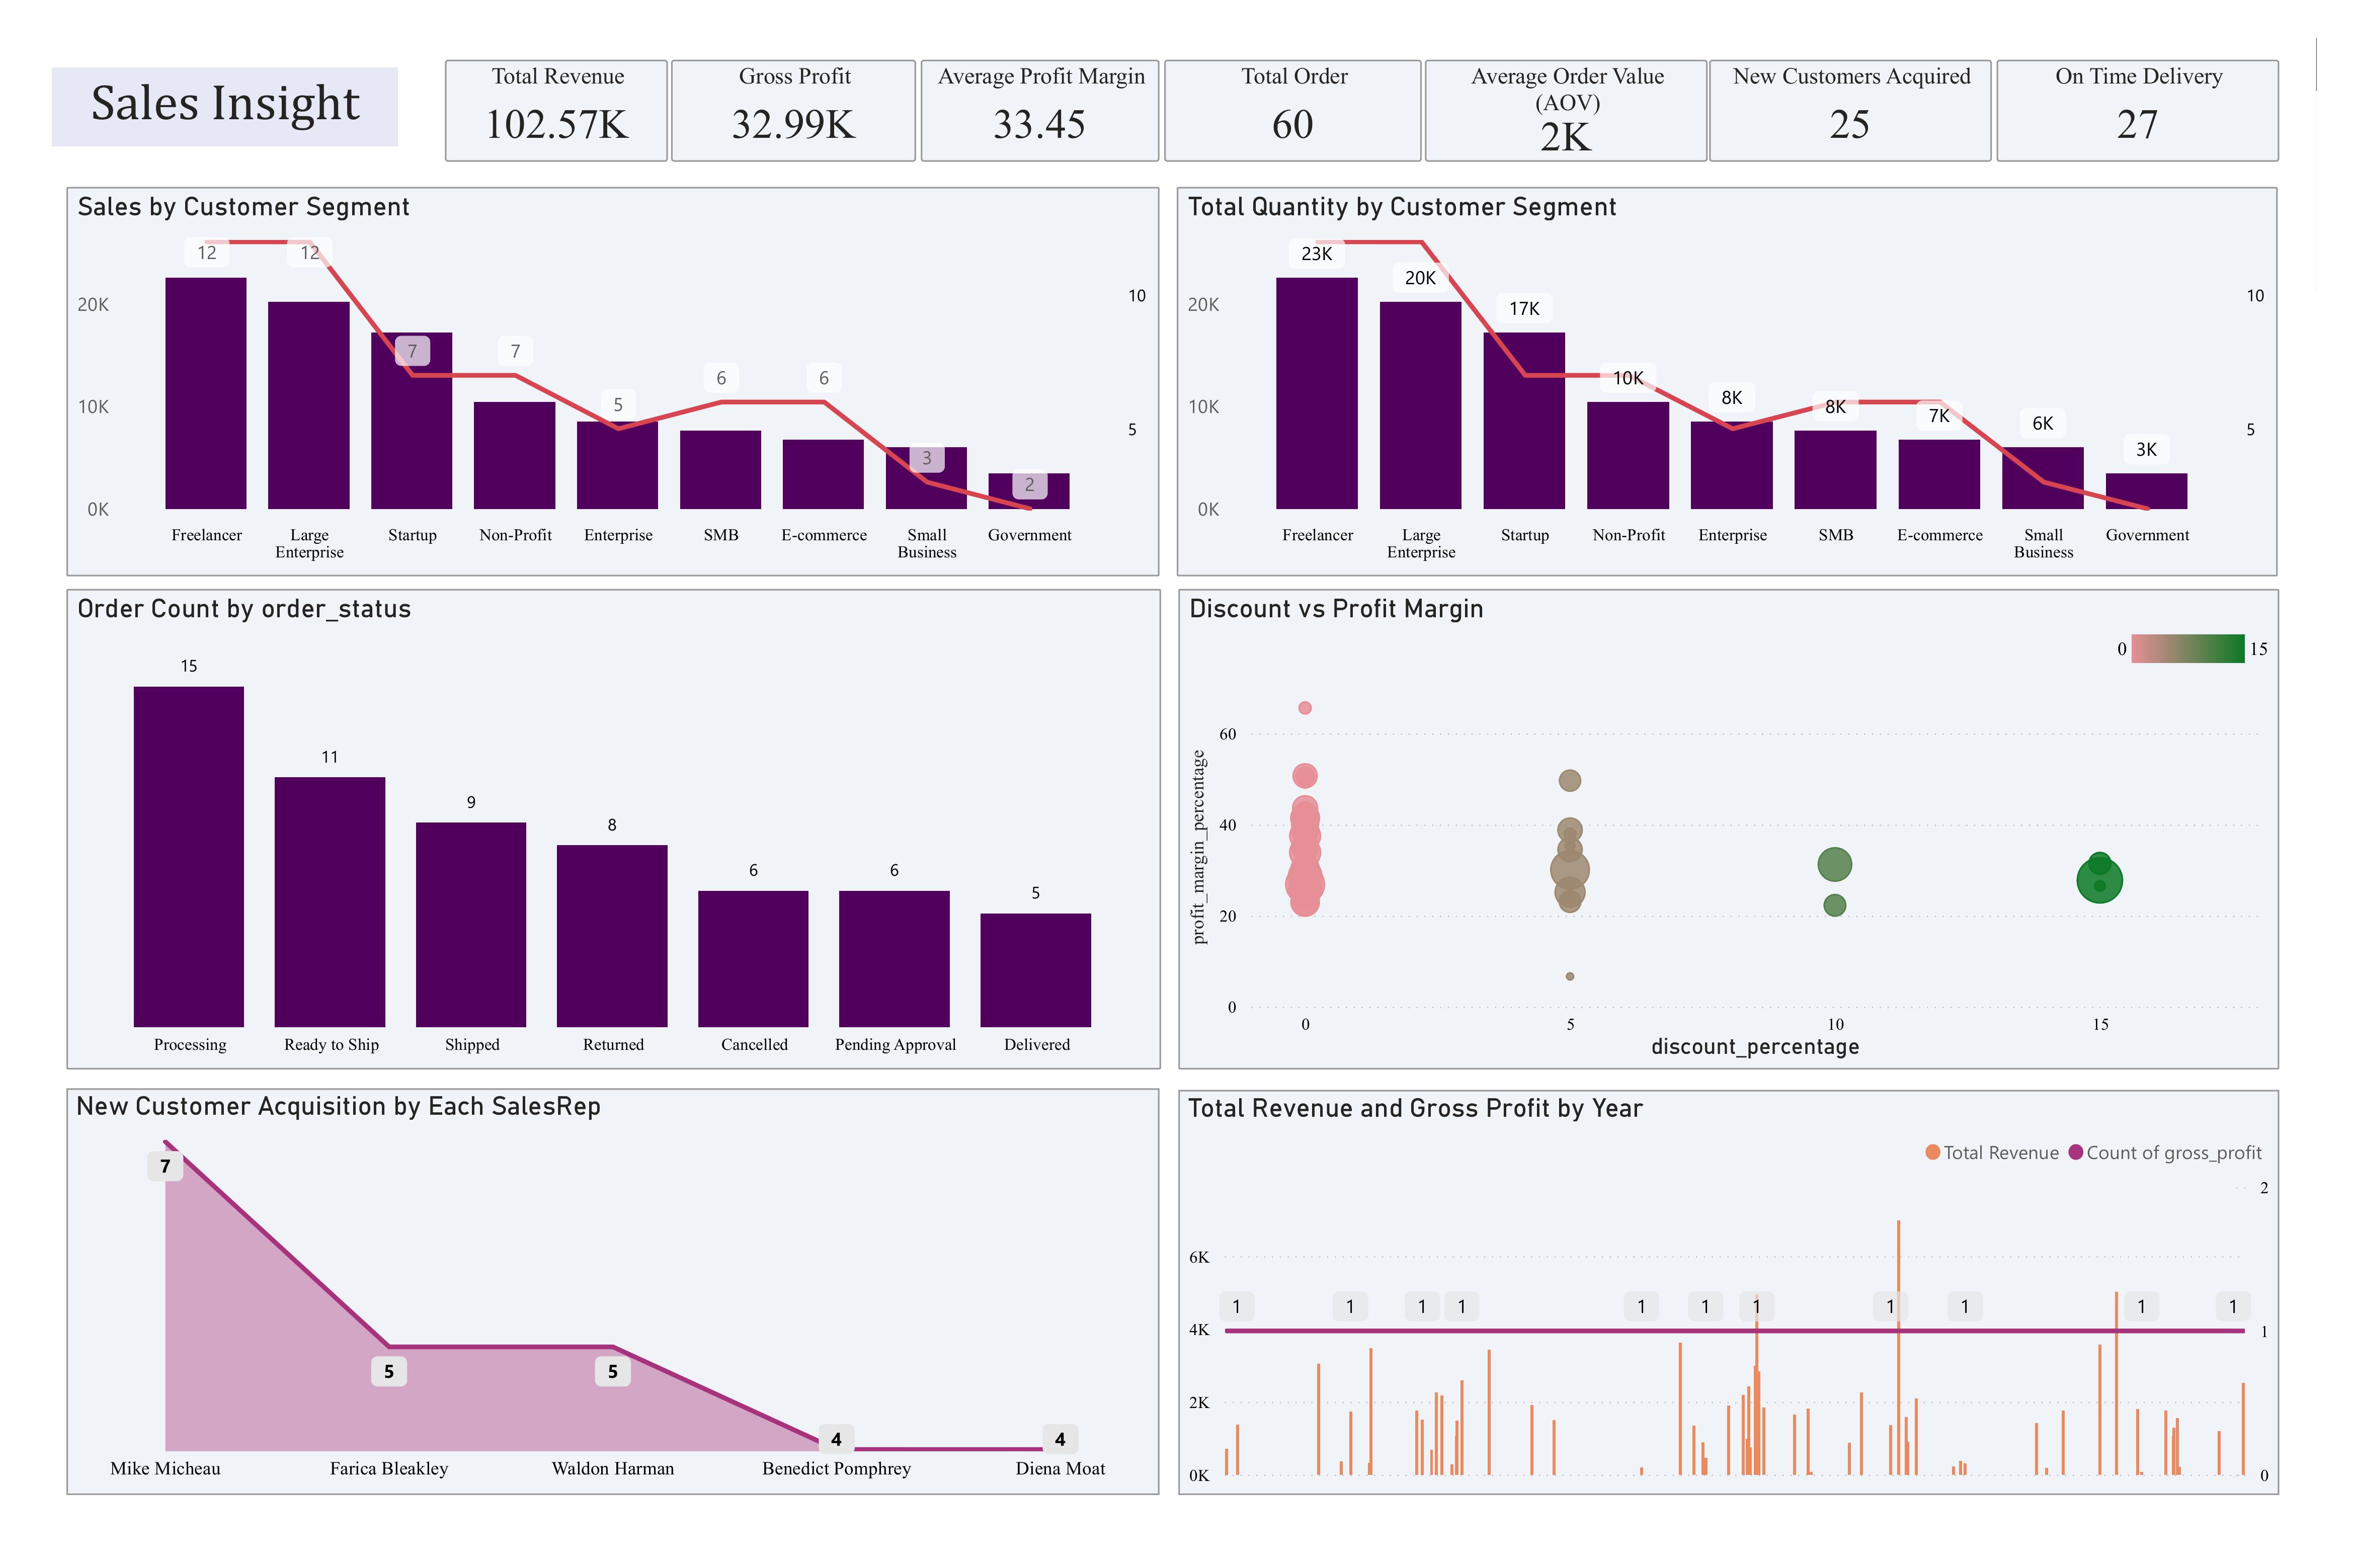Image resolution: width=2354 pixels, height=1568 pixels.
Task: Select the Ready to Ship bar
Action: pos(330,902)
